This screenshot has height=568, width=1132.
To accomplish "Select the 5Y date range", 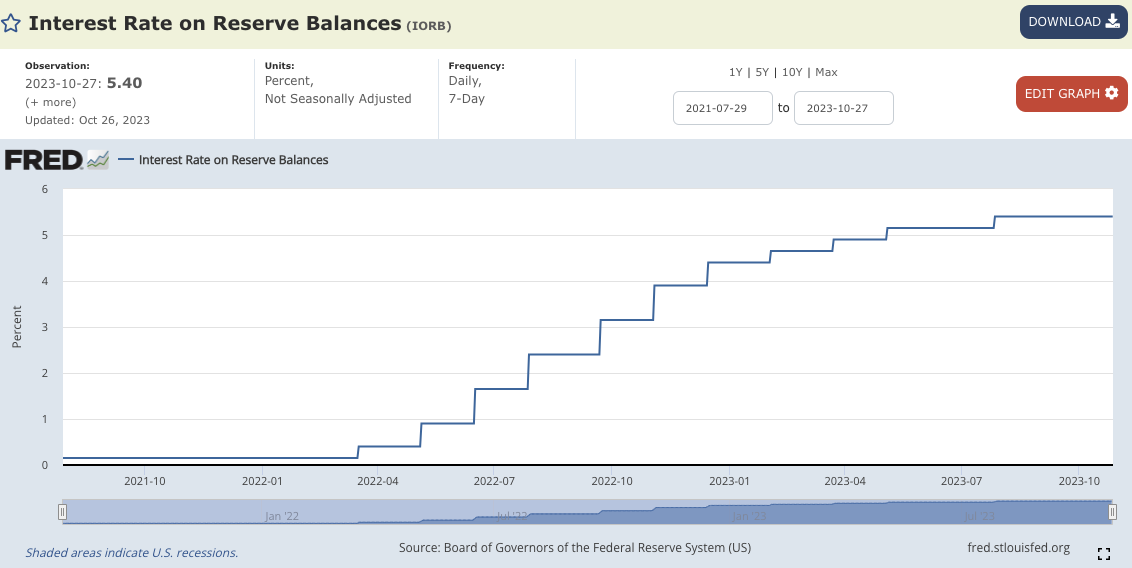I will [x=762, y=72].
